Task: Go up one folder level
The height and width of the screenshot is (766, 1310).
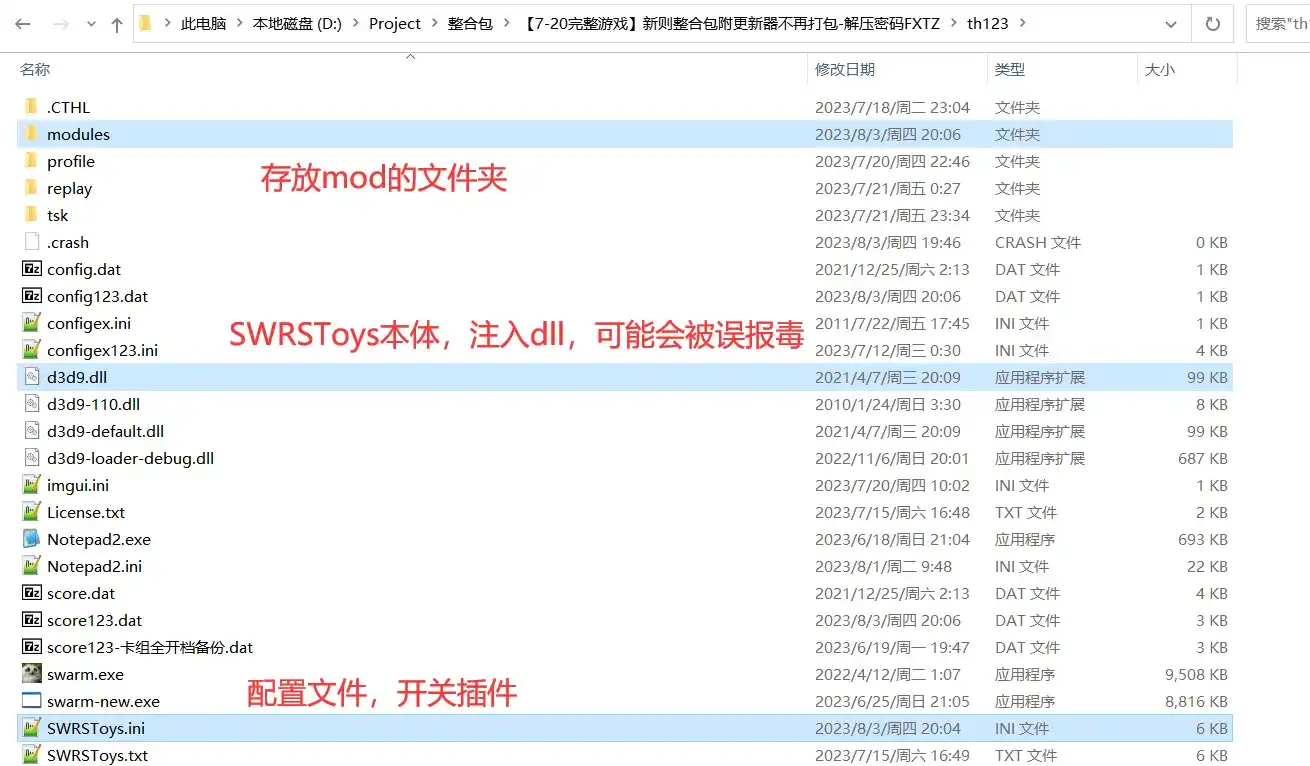Action: 117,24
